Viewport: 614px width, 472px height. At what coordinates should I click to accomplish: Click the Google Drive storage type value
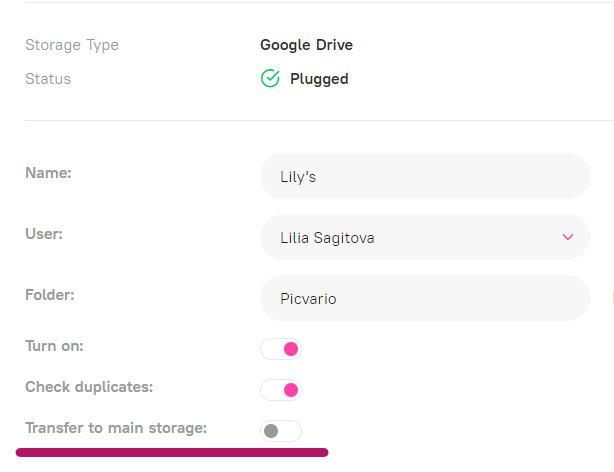click(306, 45)
